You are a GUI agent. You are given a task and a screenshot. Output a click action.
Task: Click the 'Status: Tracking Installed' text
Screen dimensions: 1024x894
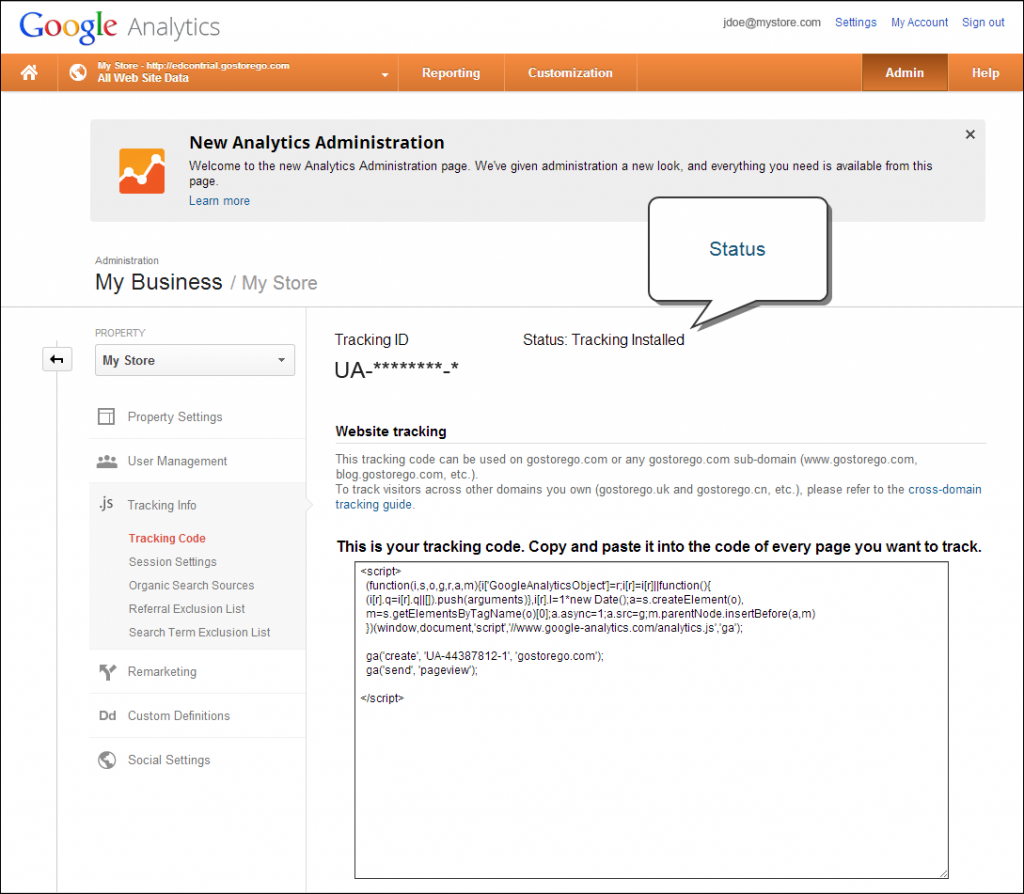(603, 340)
